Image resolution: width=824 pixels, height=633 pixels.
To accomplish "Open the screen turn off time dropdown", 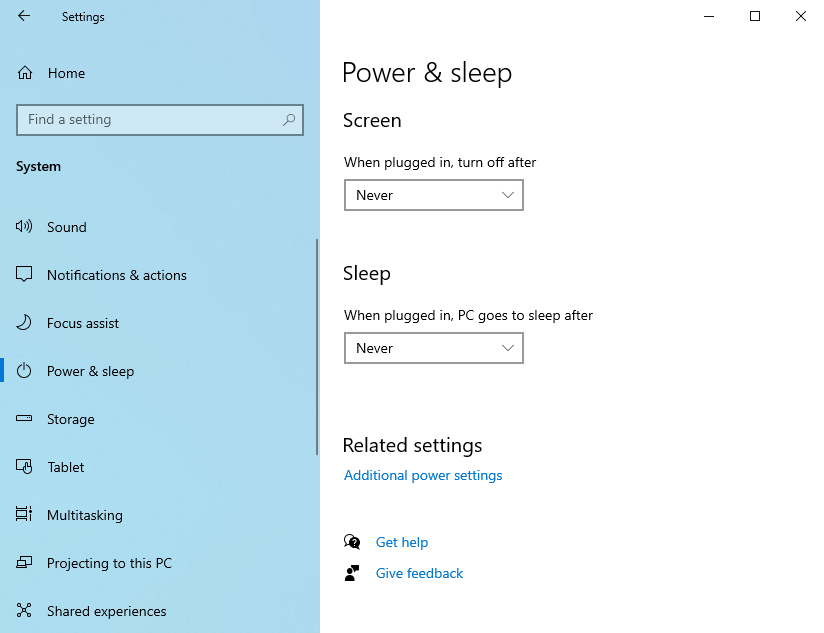I will (x=433, y=195).
